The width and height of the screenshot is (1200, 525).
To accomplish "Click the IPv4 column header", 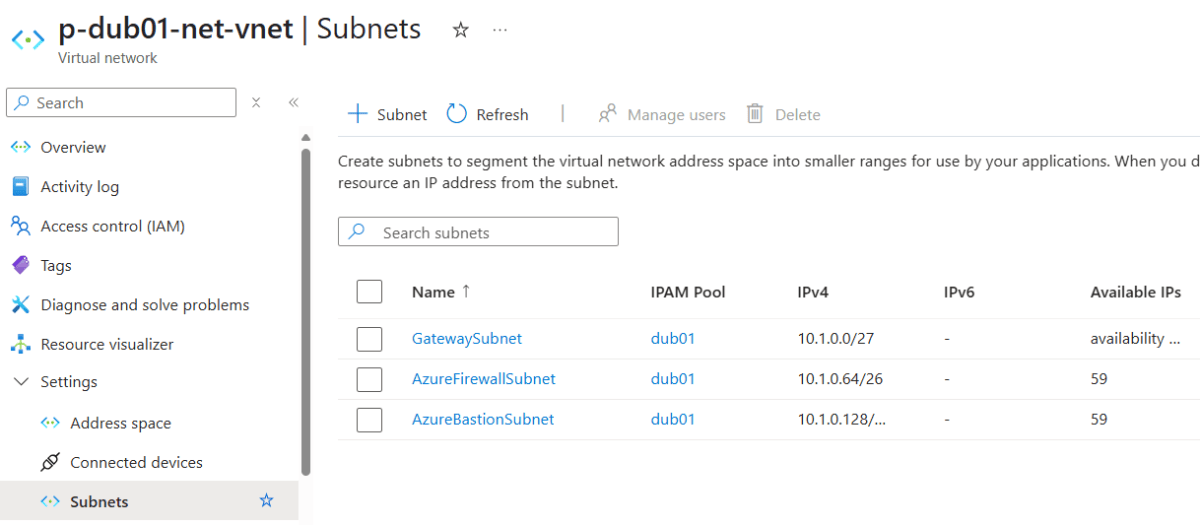I will (x=813, y=292).
